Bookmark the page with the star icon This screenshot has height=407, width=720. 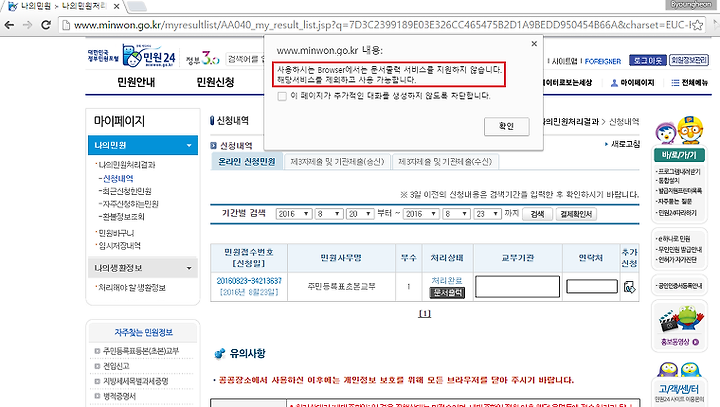coord(698,25)
